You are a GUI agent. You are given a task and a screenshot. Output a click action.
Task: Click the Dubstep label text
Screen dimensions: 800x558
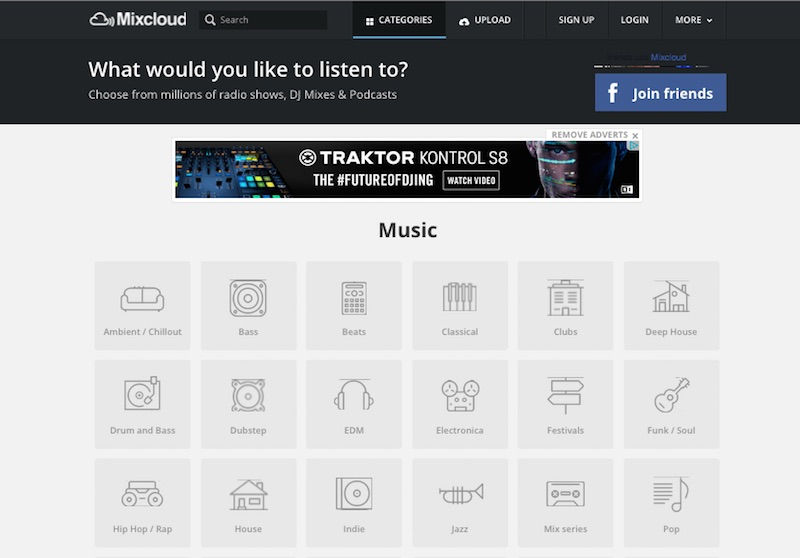pos(248,430)
